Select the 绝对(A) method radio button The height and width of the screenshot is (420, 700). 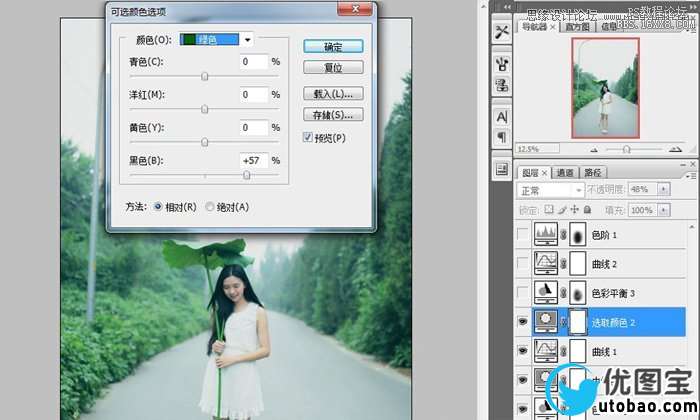209,207
